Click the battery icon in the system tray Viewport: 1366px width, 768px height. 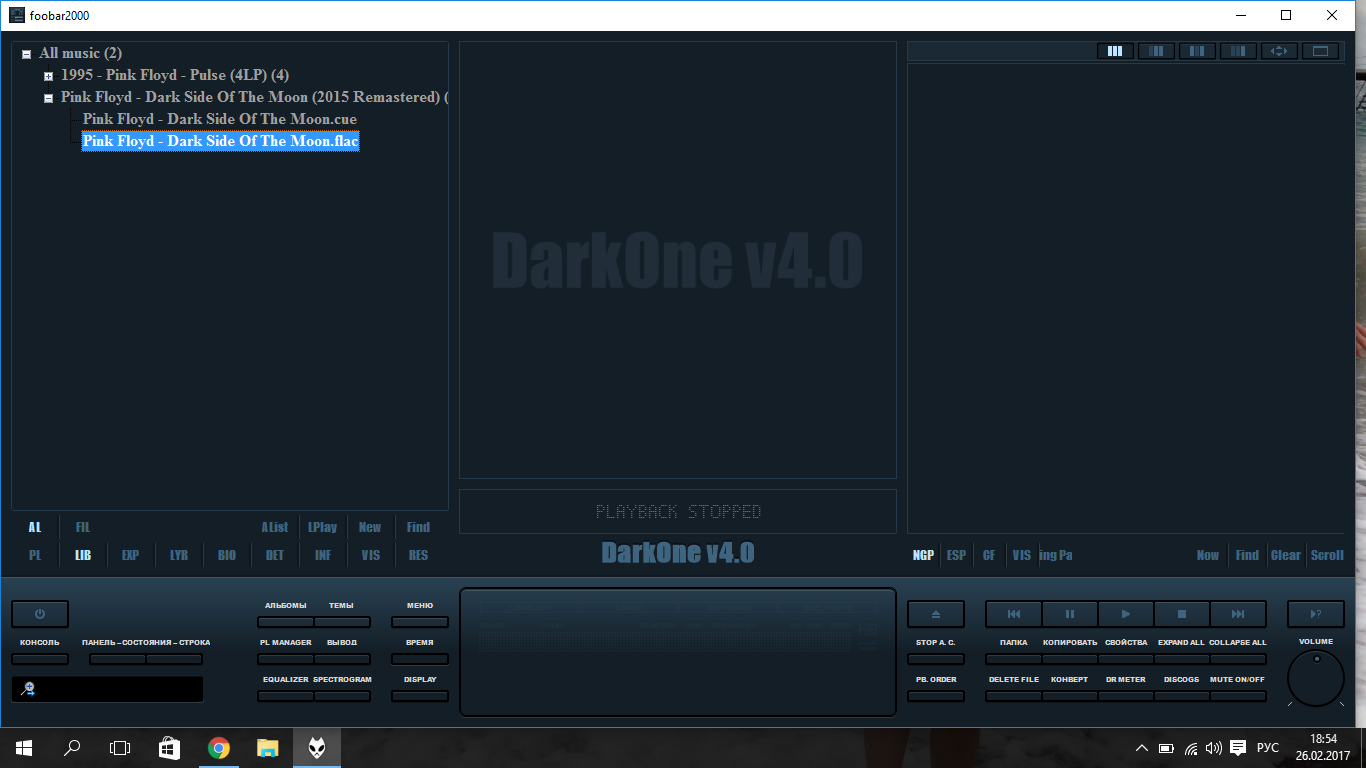tap(1167, 748)
